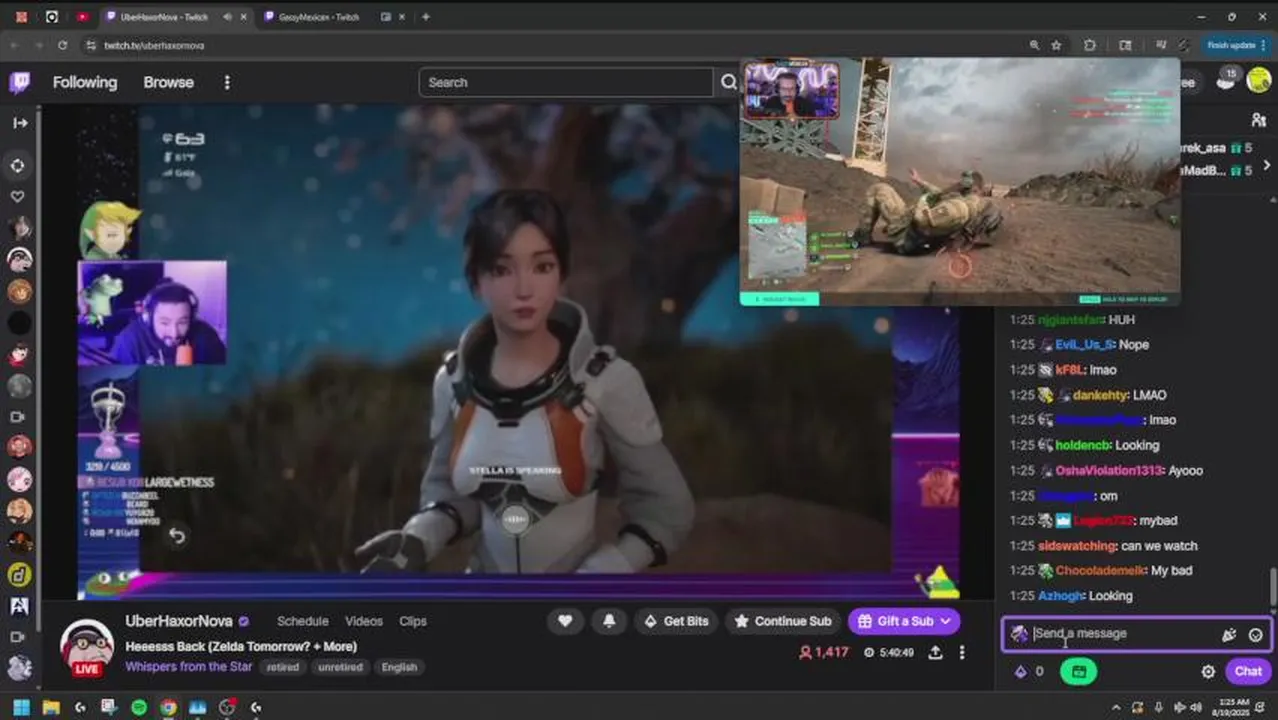Click the picture-in-picture game video
Viewport: 1278px width, 720px height.
point(960,182)
